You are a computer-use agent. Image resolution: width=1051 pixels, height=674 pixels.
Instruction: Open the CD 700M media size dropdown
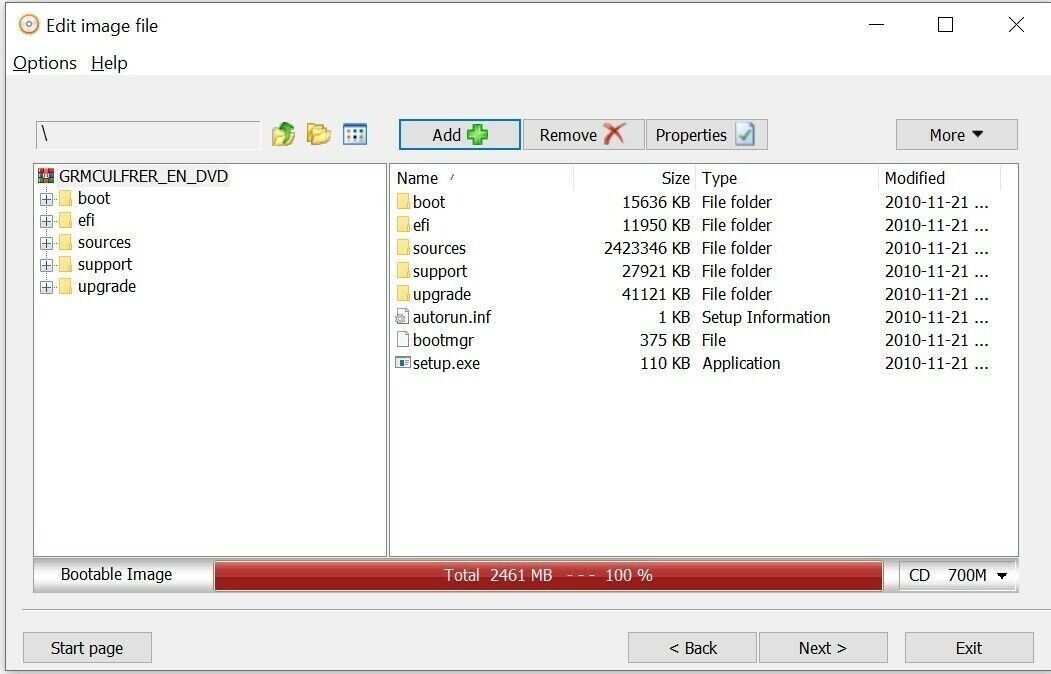pos(958,575)
